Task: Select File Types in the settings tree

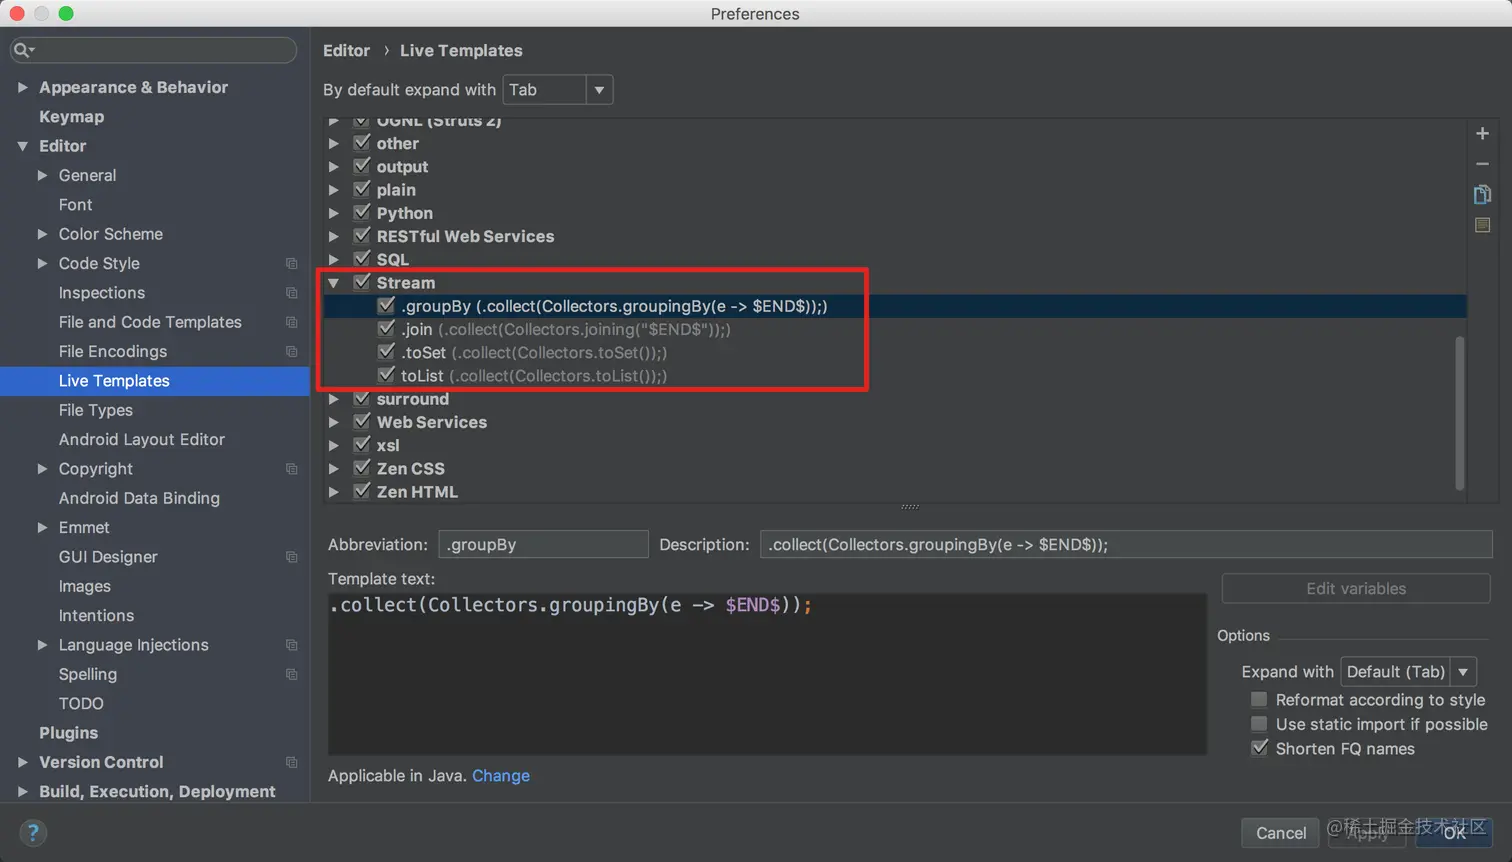Action: click(95, 410)
